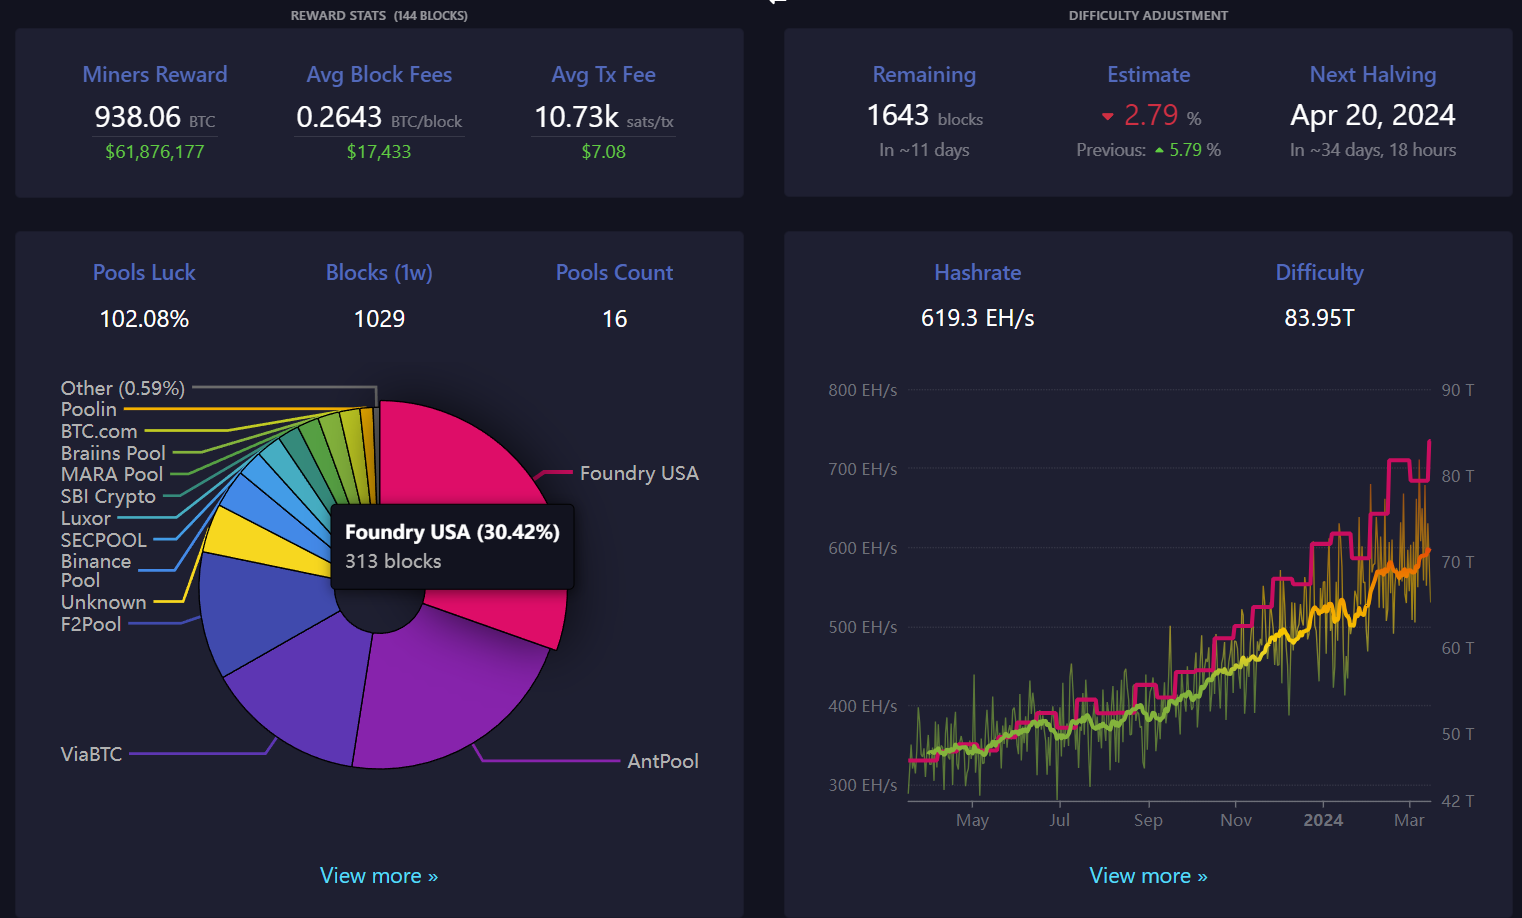The image size is (1522, 918).
Task: Select the SBI Crypto label
Action: pyautogui.click(x=108, y=497)
